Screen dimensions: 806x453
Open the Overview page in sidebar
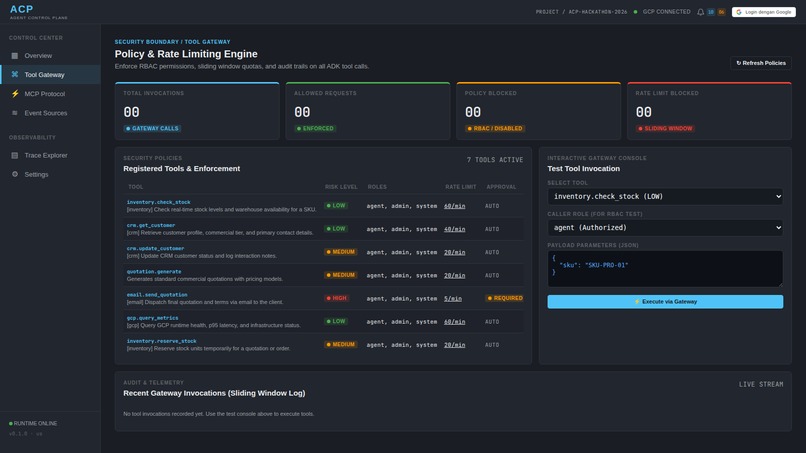pos(50,56)
